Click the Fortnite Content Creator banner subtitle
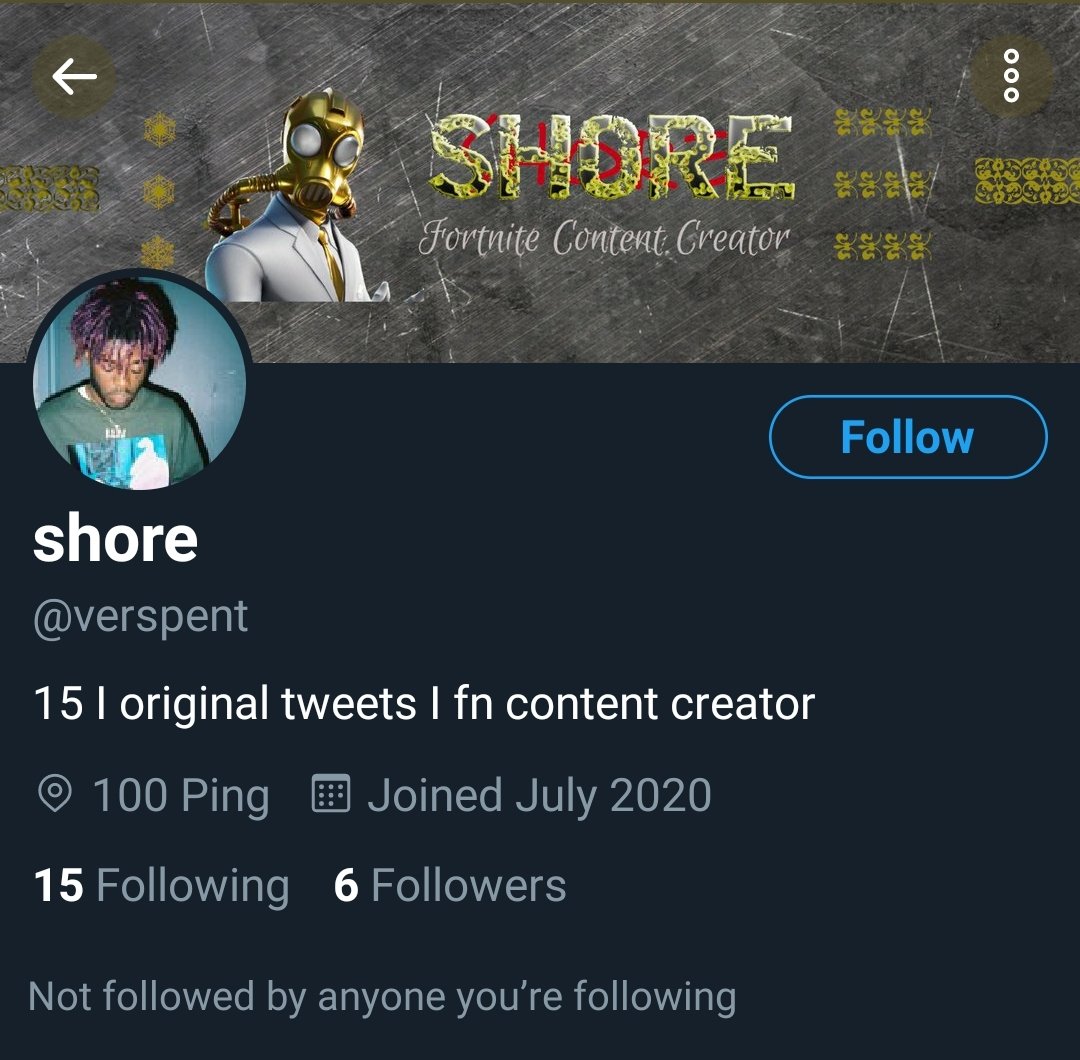 pyautogui.click(x=604, y=240)
